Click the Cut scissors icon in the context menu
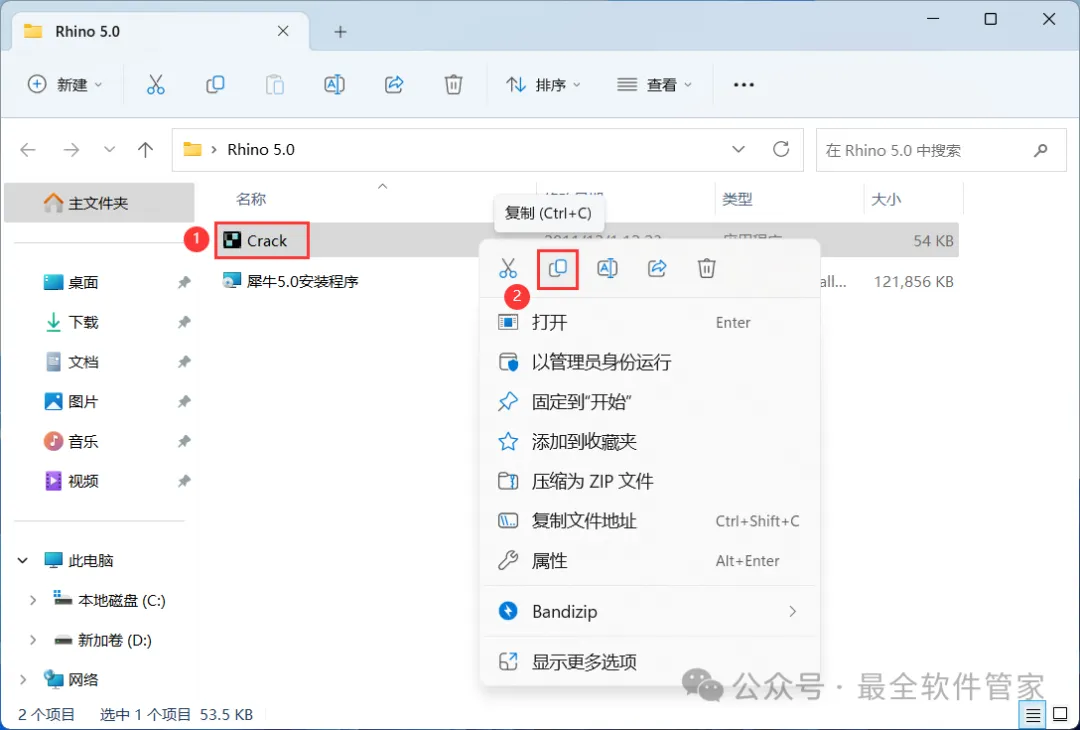The height and width of the screenshot is (730, 1080). pos(508,268)
